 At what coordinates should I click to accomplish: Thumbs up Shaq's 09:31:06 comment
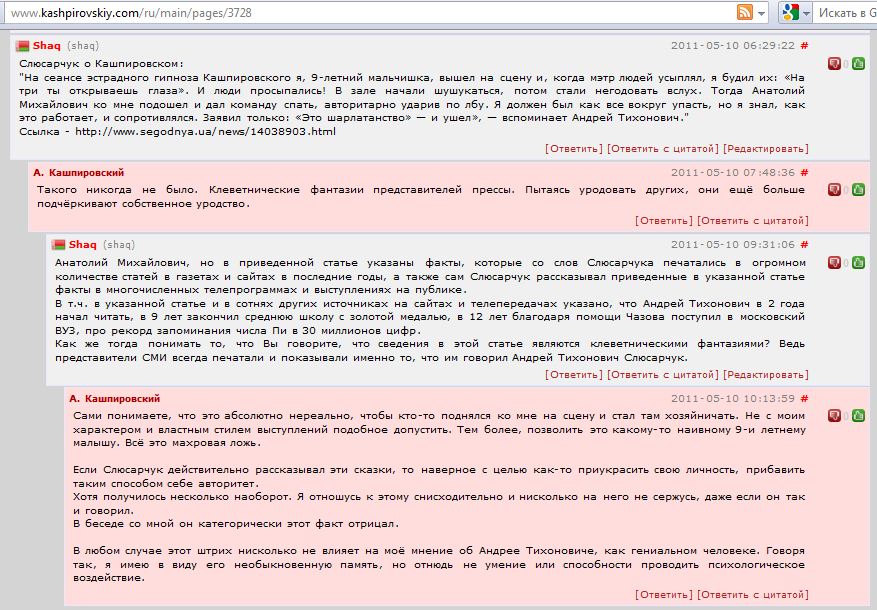point(858,262)
